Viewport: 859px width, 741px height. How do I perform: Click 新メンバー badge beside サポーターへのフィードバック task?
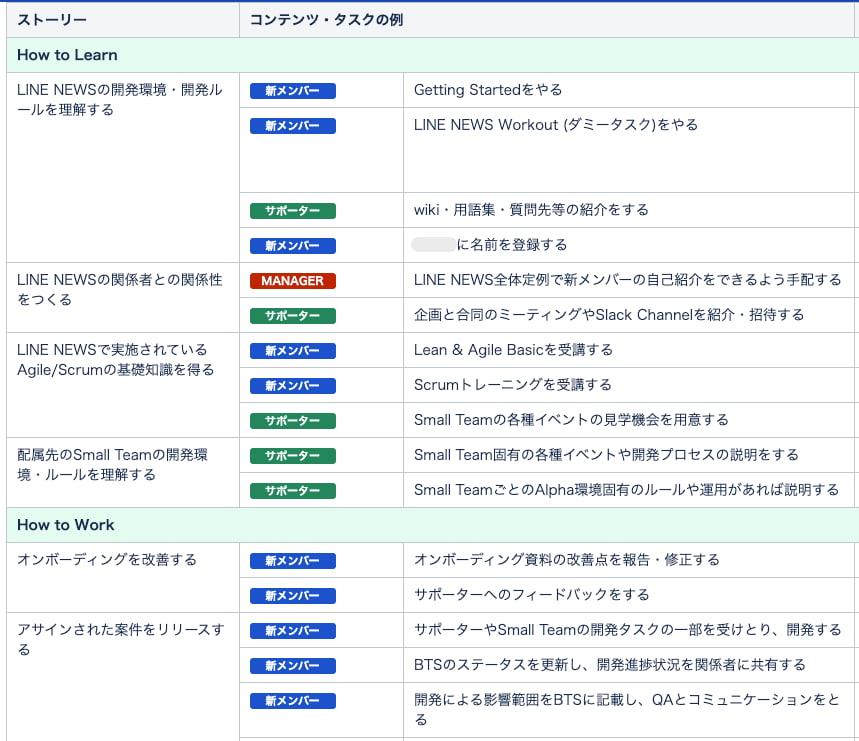pos(293,596)
